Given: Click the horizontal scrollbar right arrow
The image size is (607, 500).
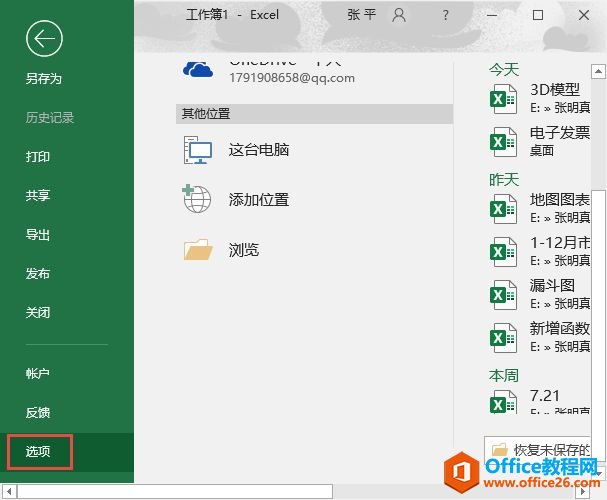Looking at the screenshot, I should (583, 491).
